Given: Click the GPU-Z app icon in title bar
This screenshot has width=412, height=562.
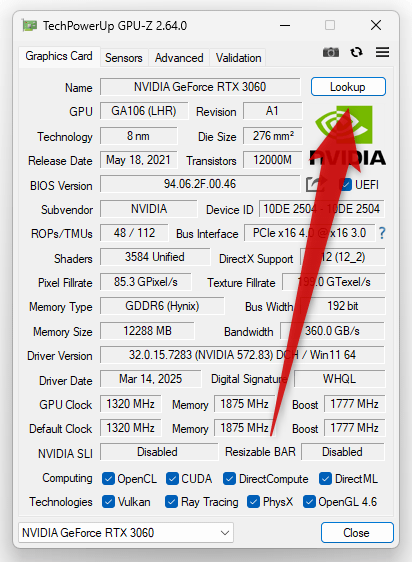Looking at the screenshot, I should (x=30, y=25).
